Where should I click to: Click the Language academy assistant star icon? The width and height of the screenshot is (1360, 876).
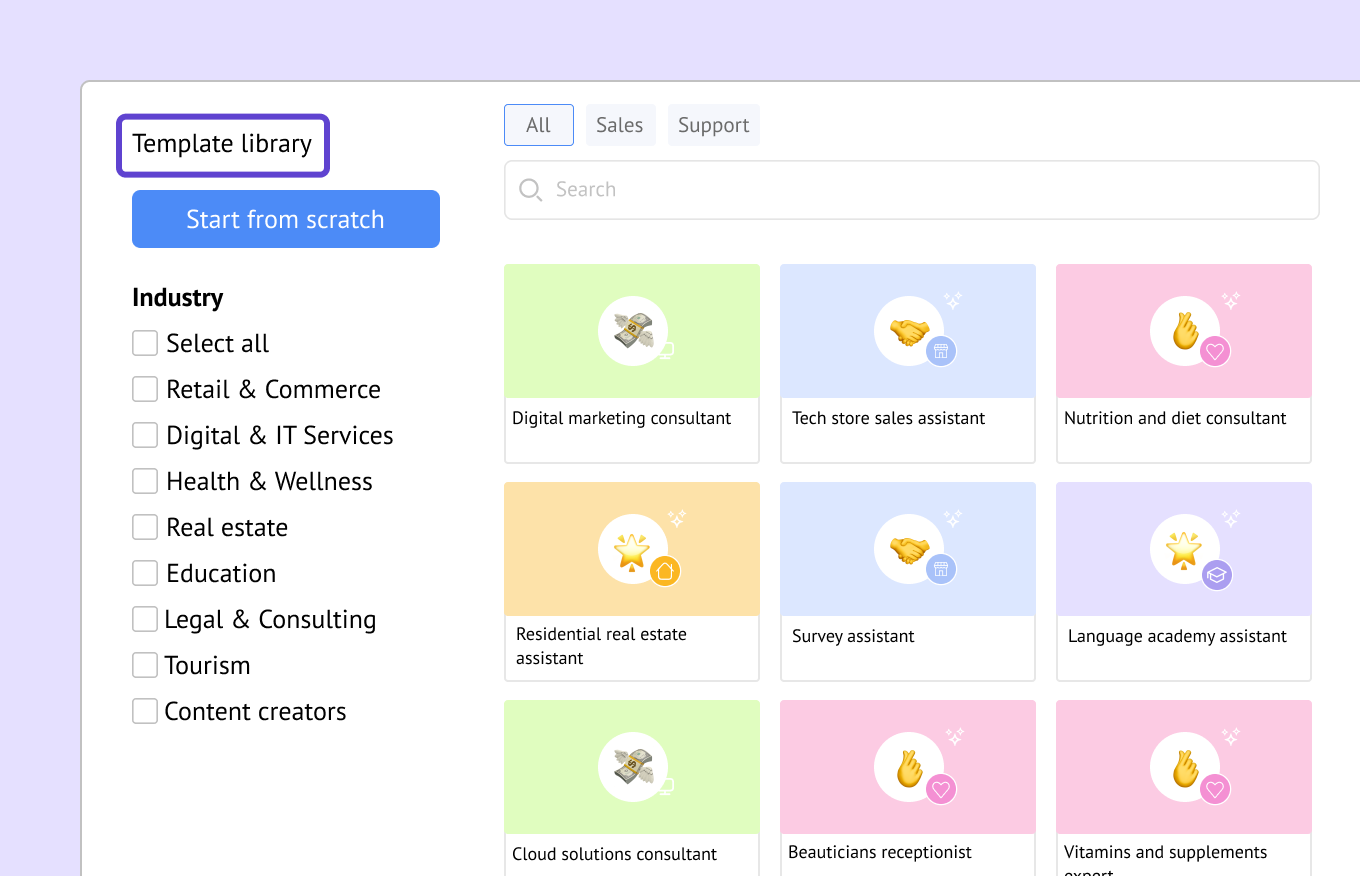[x=1184, y=549]
